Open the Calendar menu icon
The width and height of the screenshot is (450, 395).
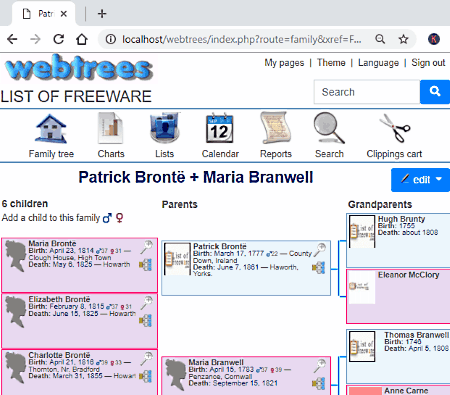[x=220, y=129]
